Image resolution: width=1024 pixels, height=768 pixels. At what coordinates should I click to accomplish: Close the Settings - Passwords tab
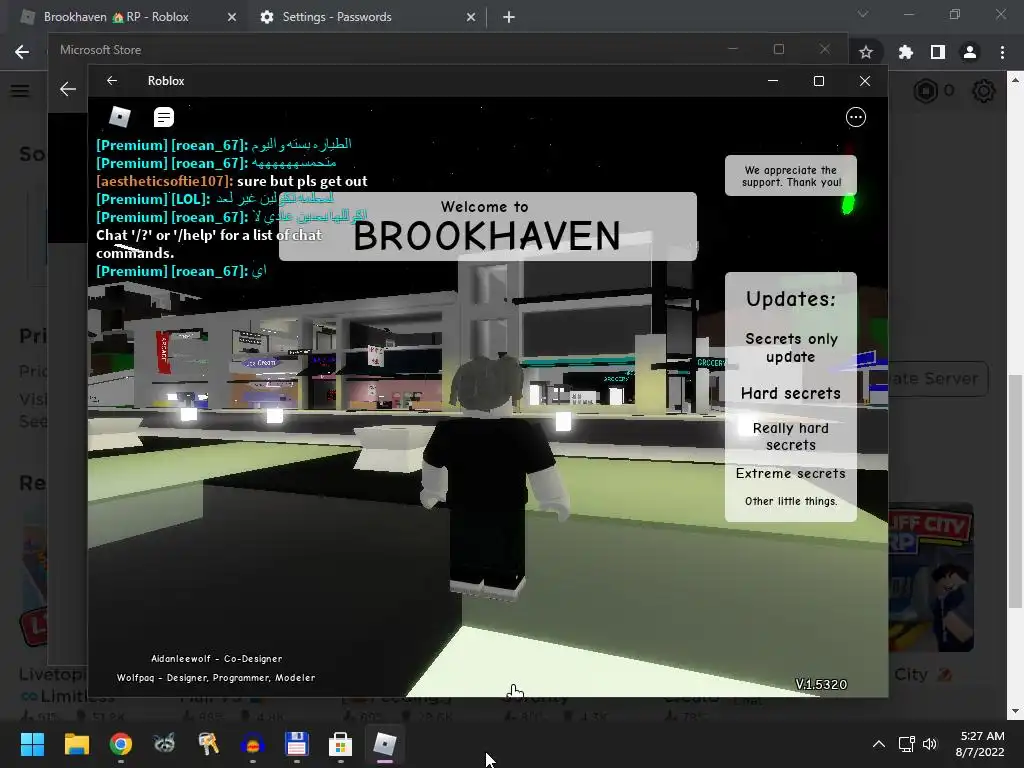pos(471,18)
